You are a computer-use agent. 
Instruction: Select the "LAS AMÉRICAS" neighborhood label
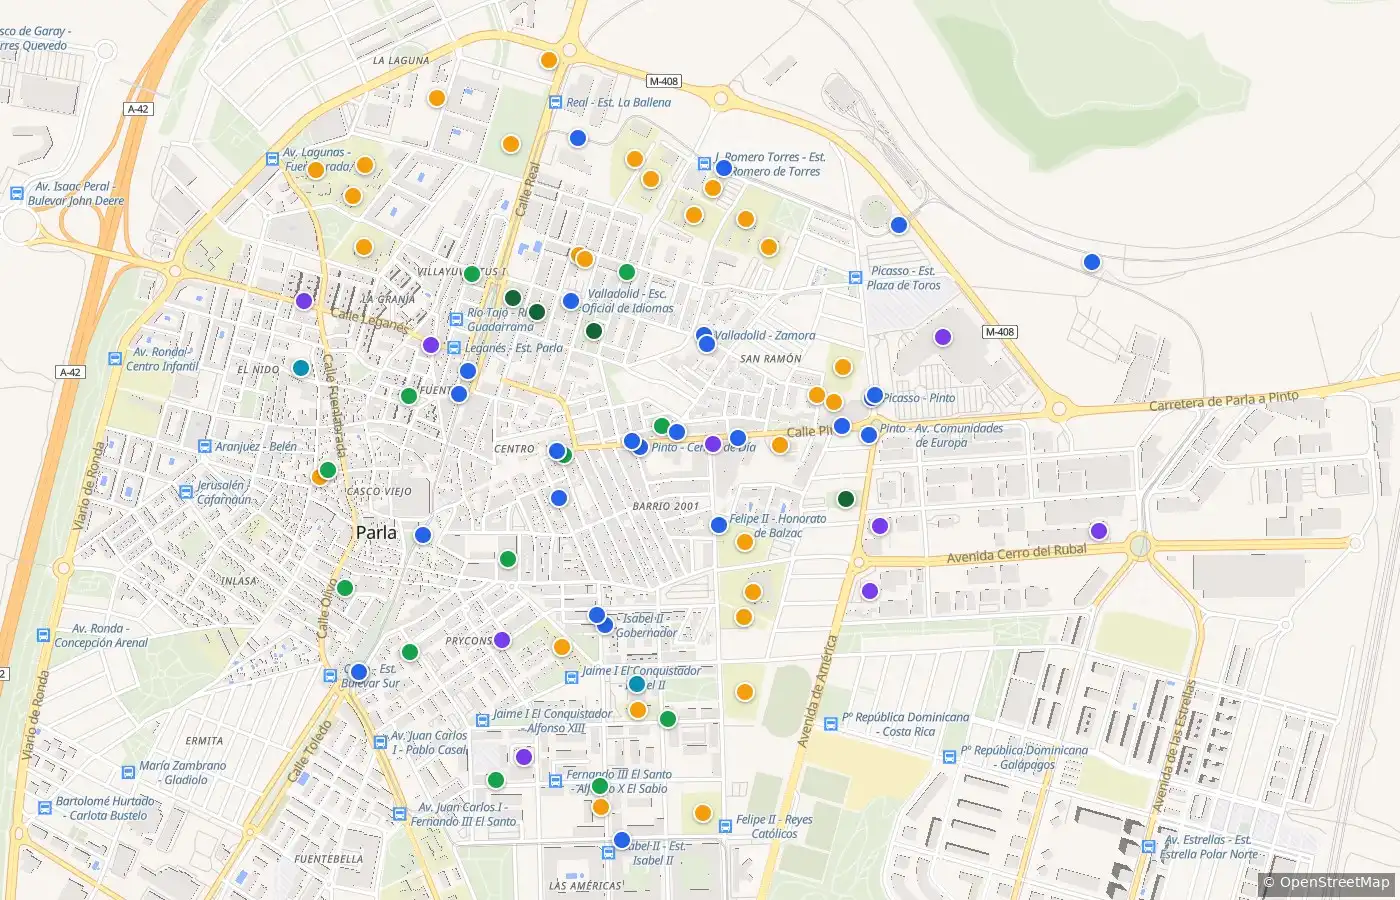pos(586,886)
